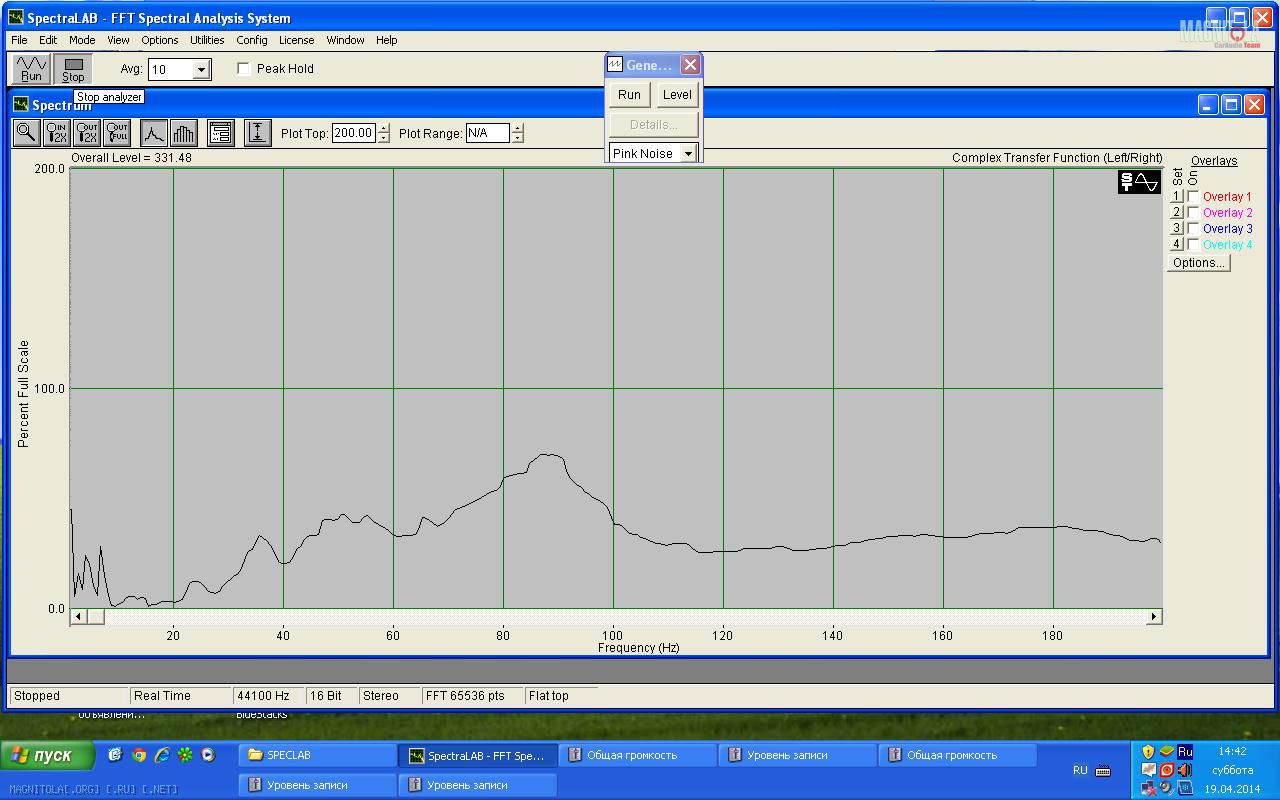Image resolution: width=1280 pixels, height=800 pixels.
Task: Decrease Plot Range with down arrow
Action: (x=517, y=138)
